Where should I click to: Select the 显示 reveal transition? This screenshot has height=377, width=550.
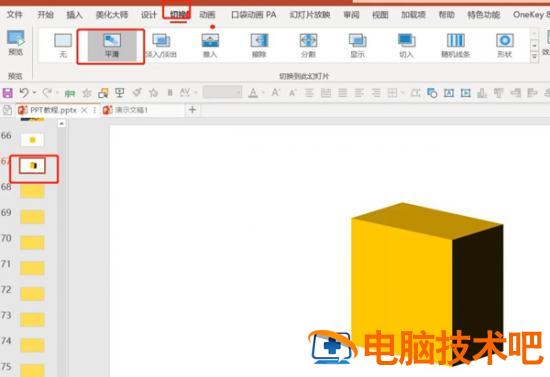tap(357, 46)
